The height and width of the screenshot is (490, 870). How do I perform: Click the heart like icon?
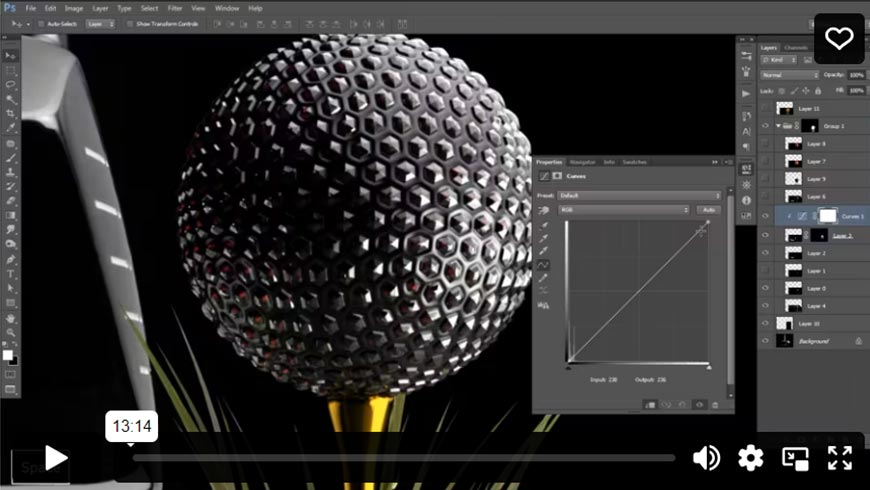point(839,39)
